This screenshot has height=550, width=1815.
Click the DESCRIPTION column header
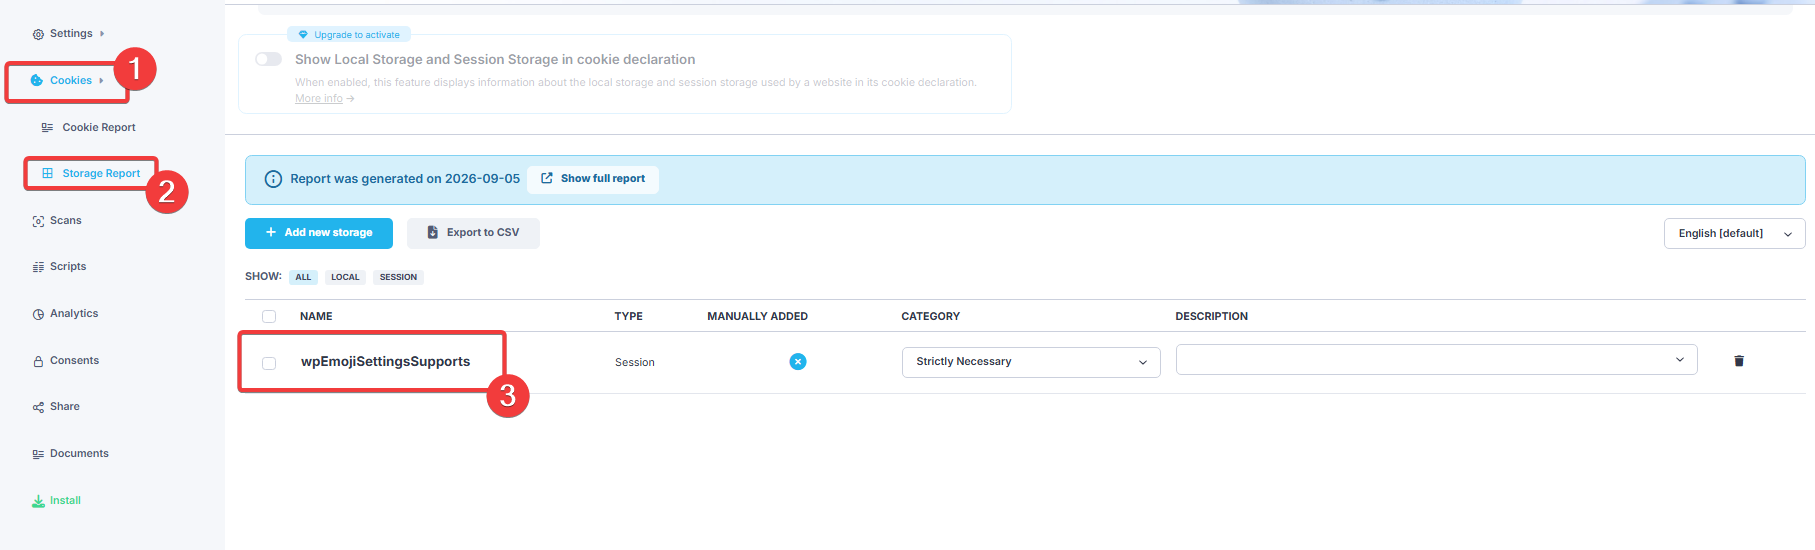coord(1211,316)
